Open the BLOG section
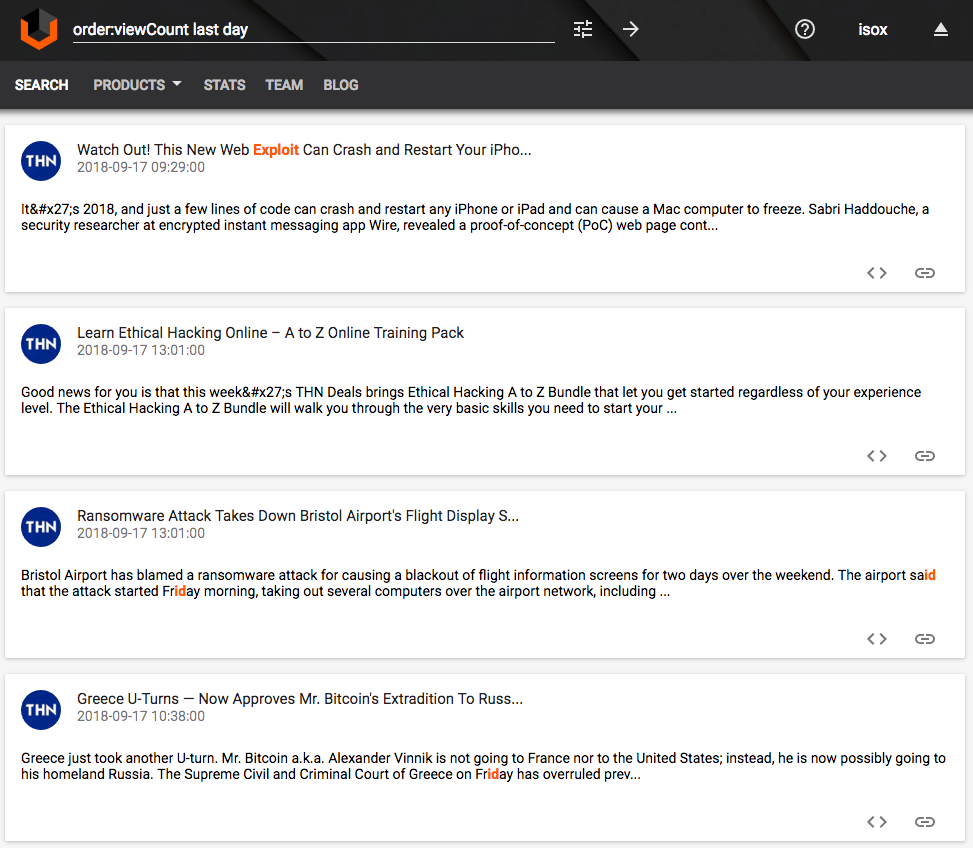This screenshot has width=973, height=848. pyautogui.click(x=340, y=85)
